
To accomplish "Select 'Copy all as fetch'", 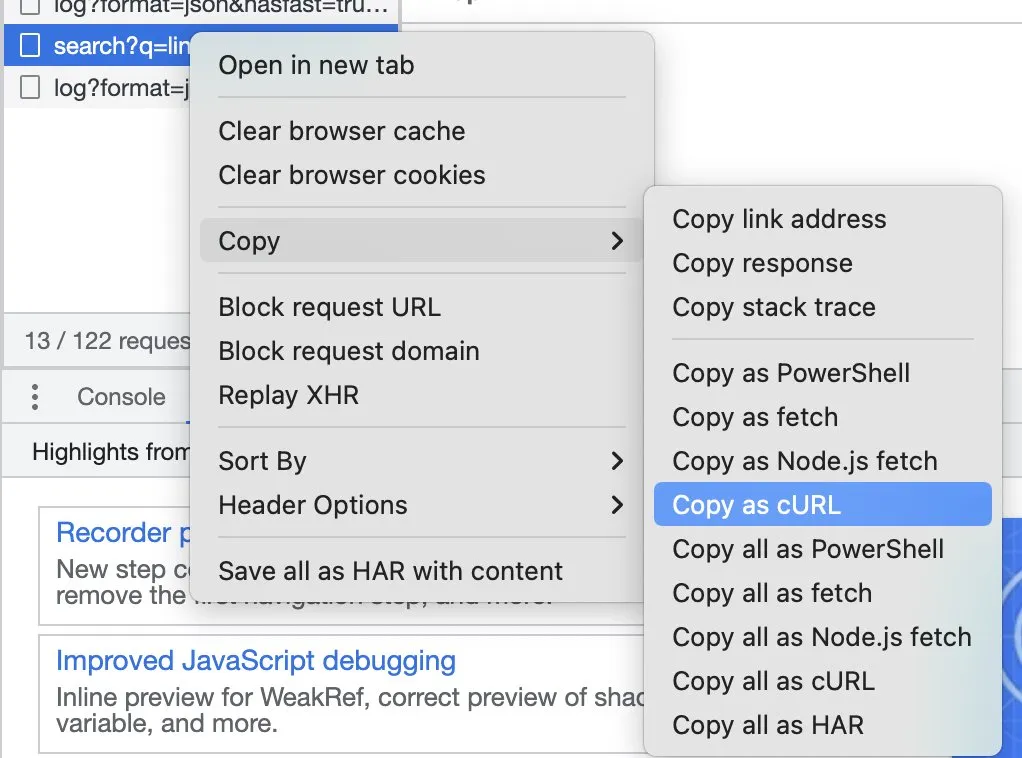I will [823, 593].
